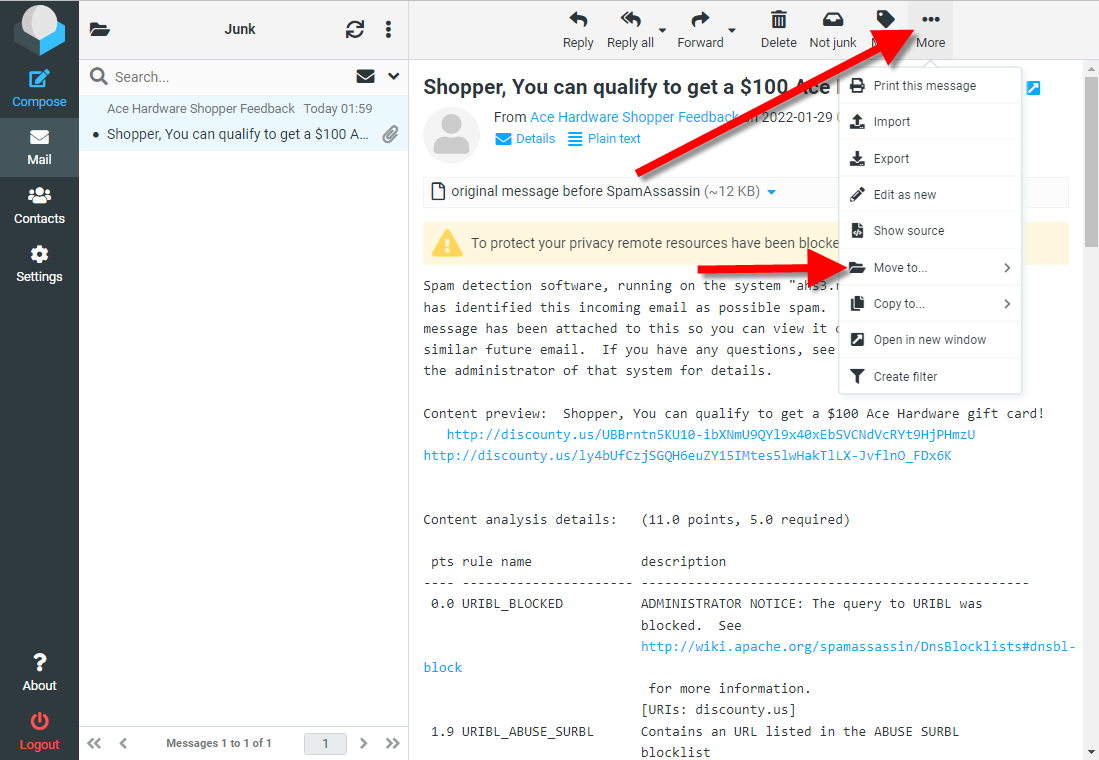This screenshot has width=1099, height=760.
Task: Click in the Search field
Action: (231, 76)
